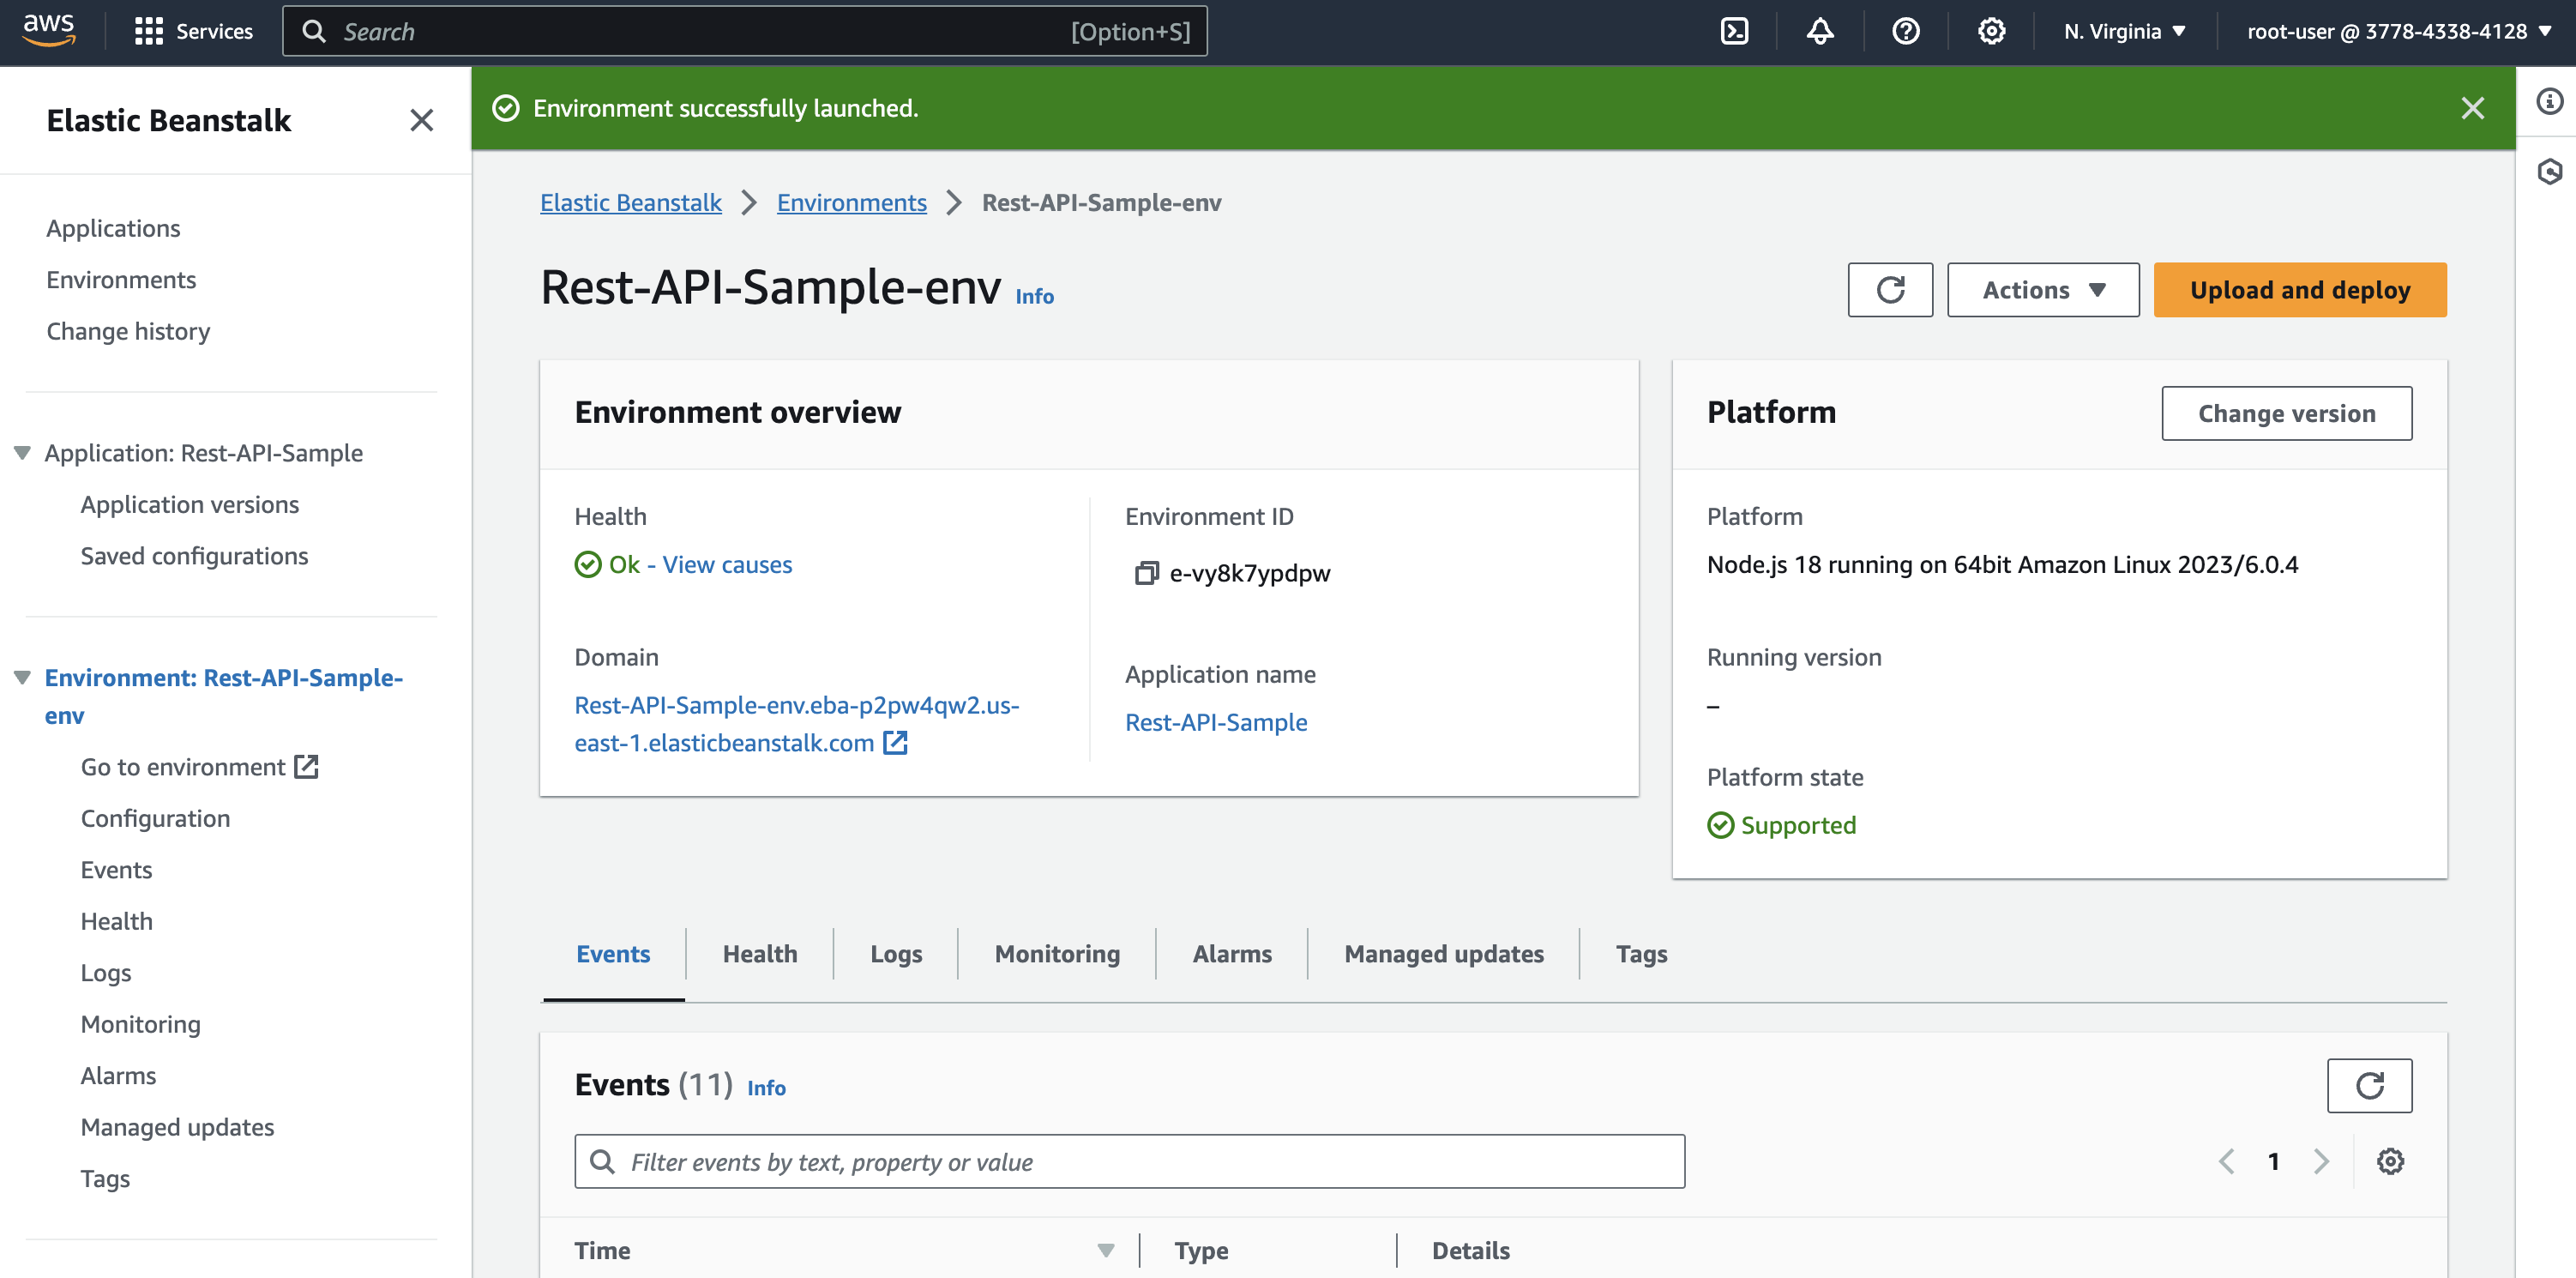The height and width of the screenshot is (1278, 2576).
Task: Switch to the Logs tab
Action: pos(895,954)
